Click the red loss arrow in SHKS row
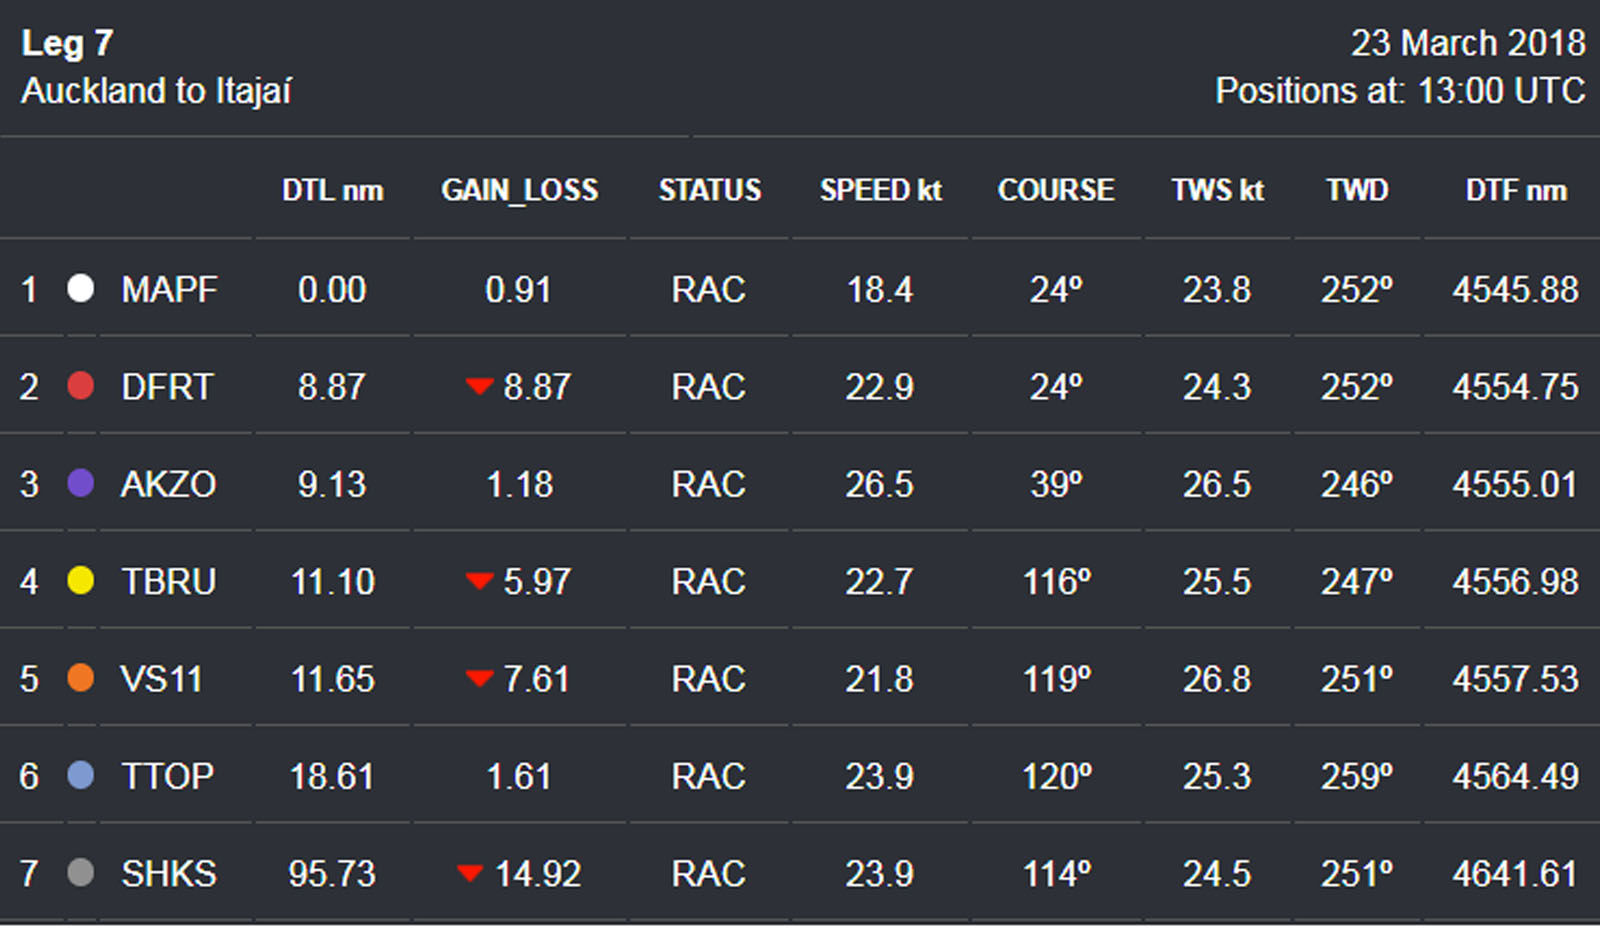The width and height of the screenshot is (1600, 928). tap(470, 873)
